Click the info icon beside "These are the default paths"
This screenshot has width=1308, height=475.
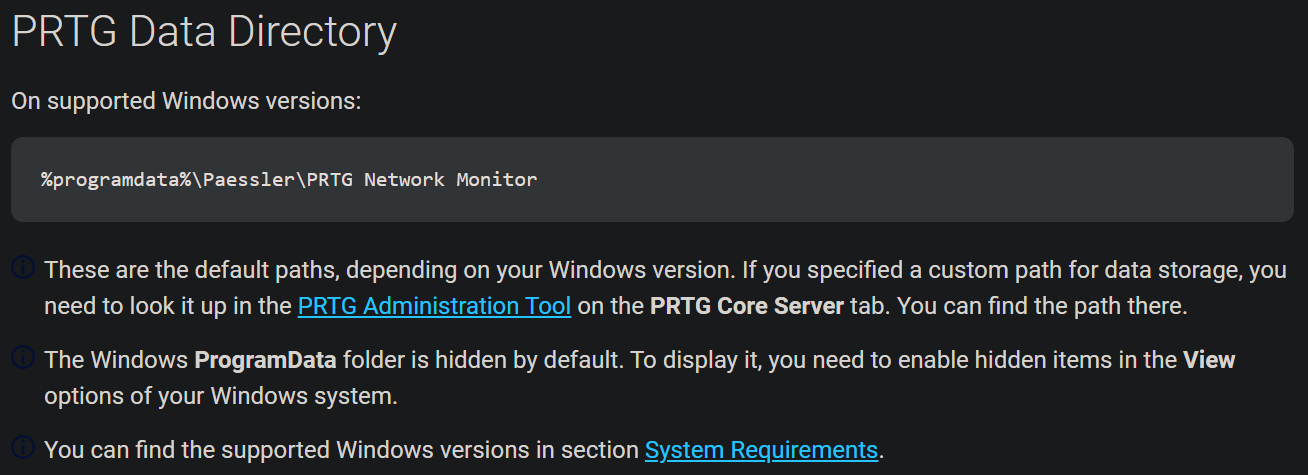pos(23,269)
